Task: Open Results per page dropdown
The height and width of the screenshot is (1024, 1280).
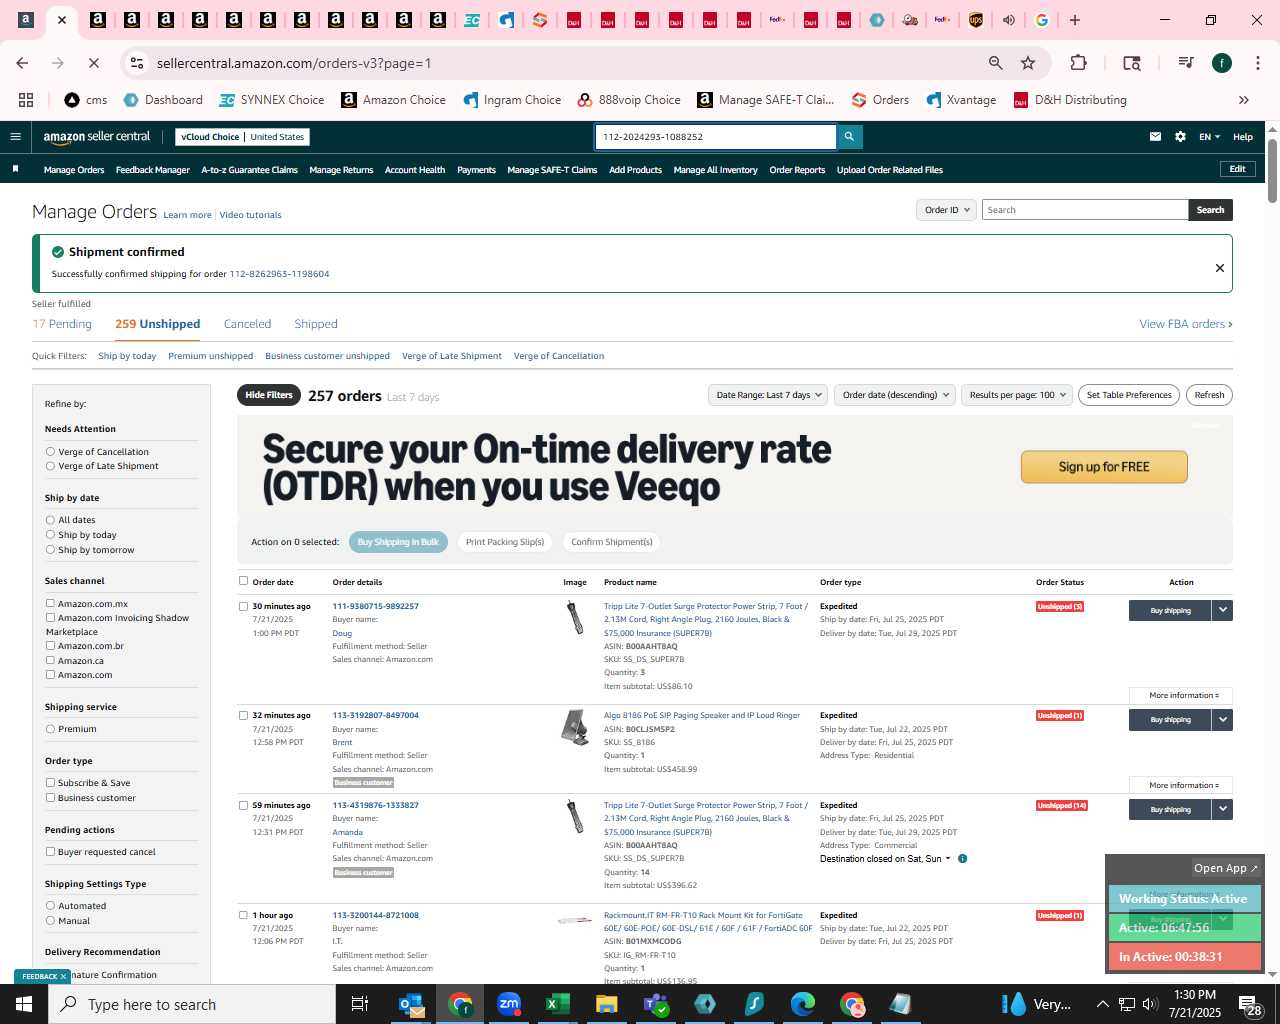Action: click(x=1017, y=395)
